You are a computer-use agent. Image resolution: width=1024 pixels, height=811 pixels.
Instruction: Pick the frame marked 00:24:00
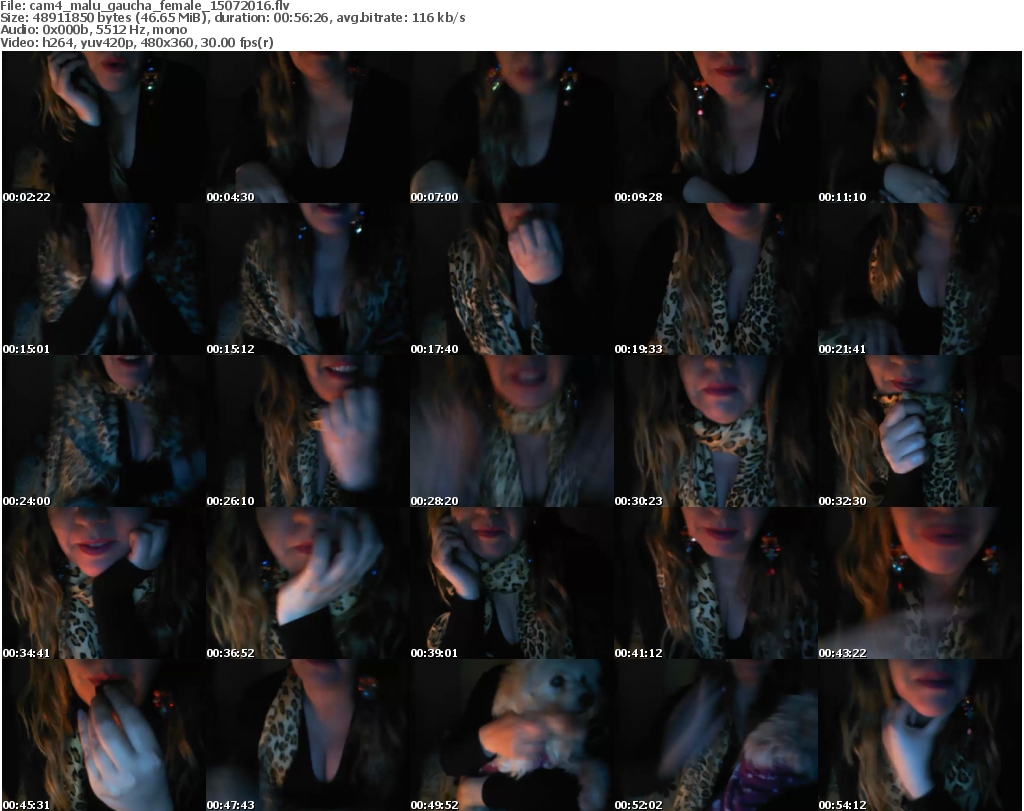click(x=104, y=432)
